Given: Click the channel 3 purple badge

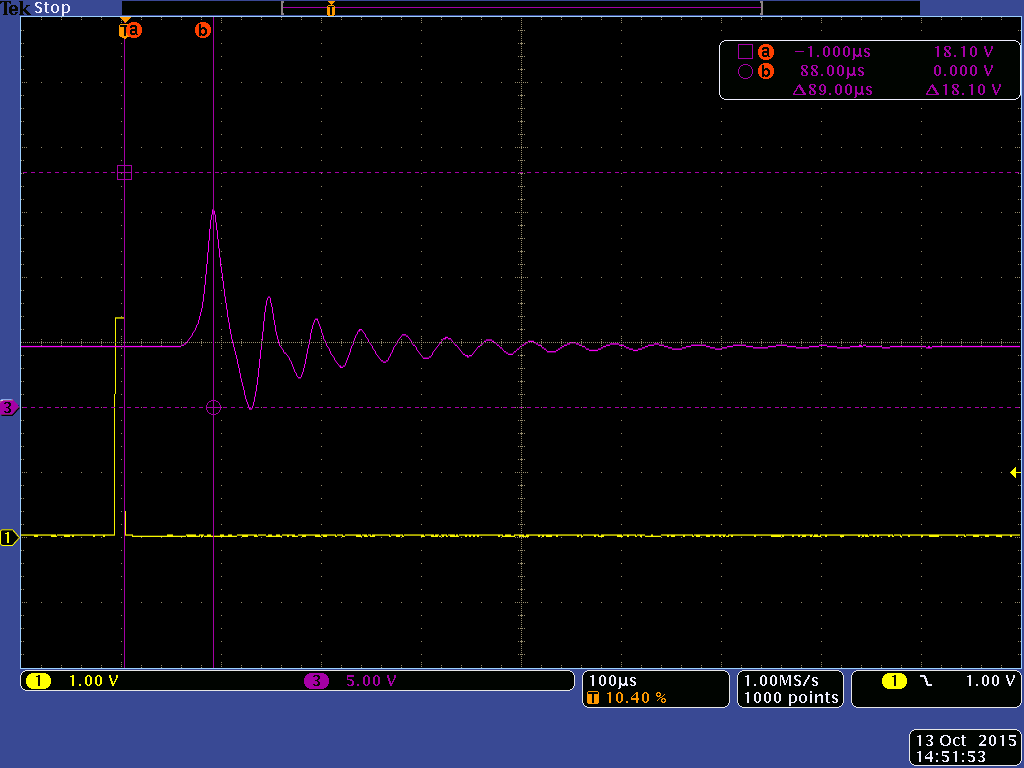Looking at the screenshot, I should coord(317,681).
